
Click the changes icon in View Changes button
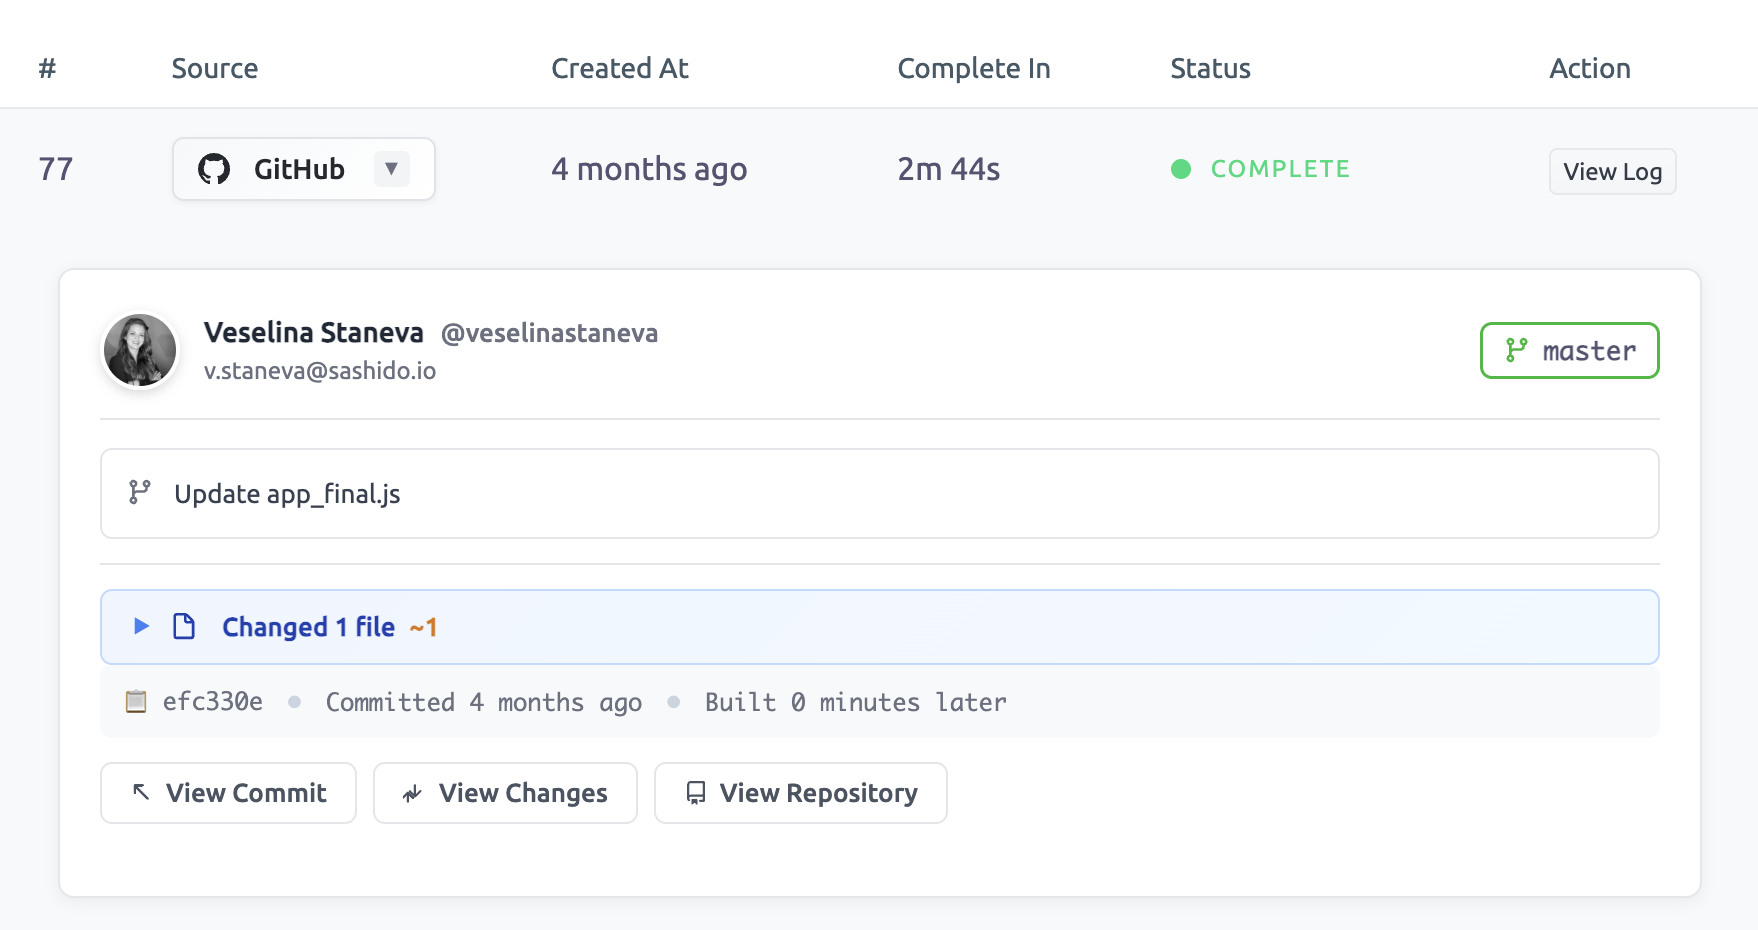click(412, 793)
